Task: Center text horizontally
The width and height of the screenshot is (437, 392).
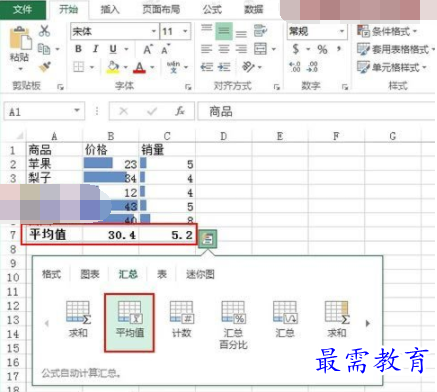Action: (224, 49)
